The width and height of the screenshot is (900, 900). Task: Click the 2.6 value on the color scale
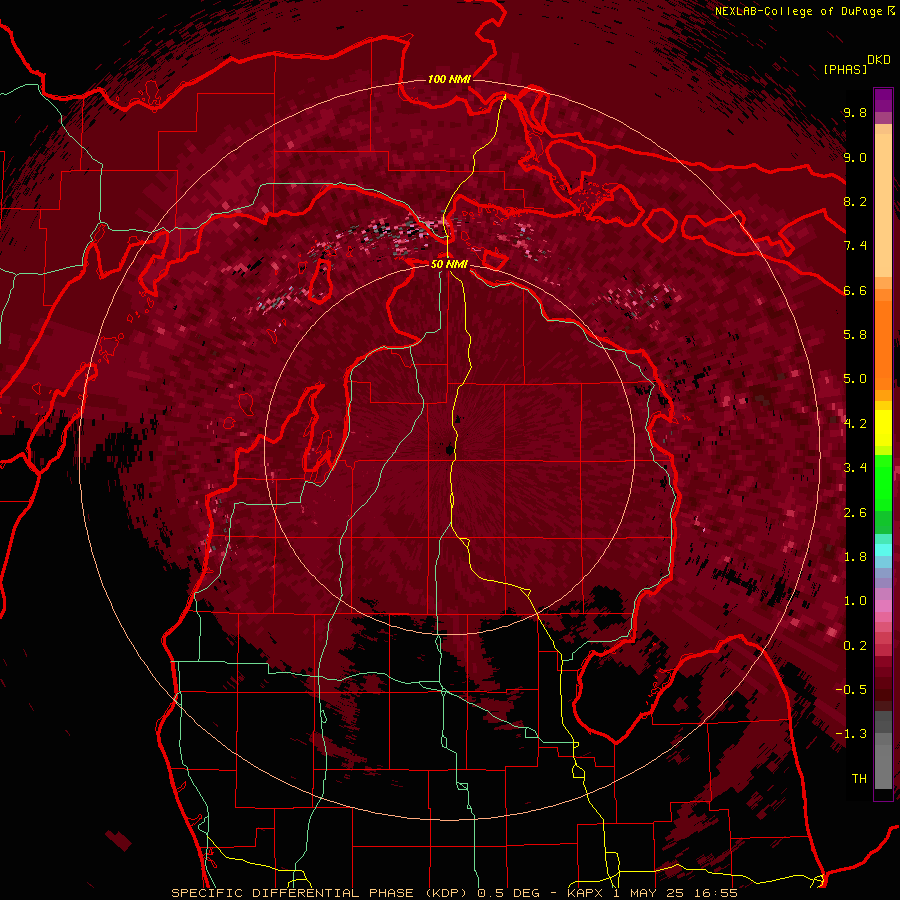click(855, 513)
